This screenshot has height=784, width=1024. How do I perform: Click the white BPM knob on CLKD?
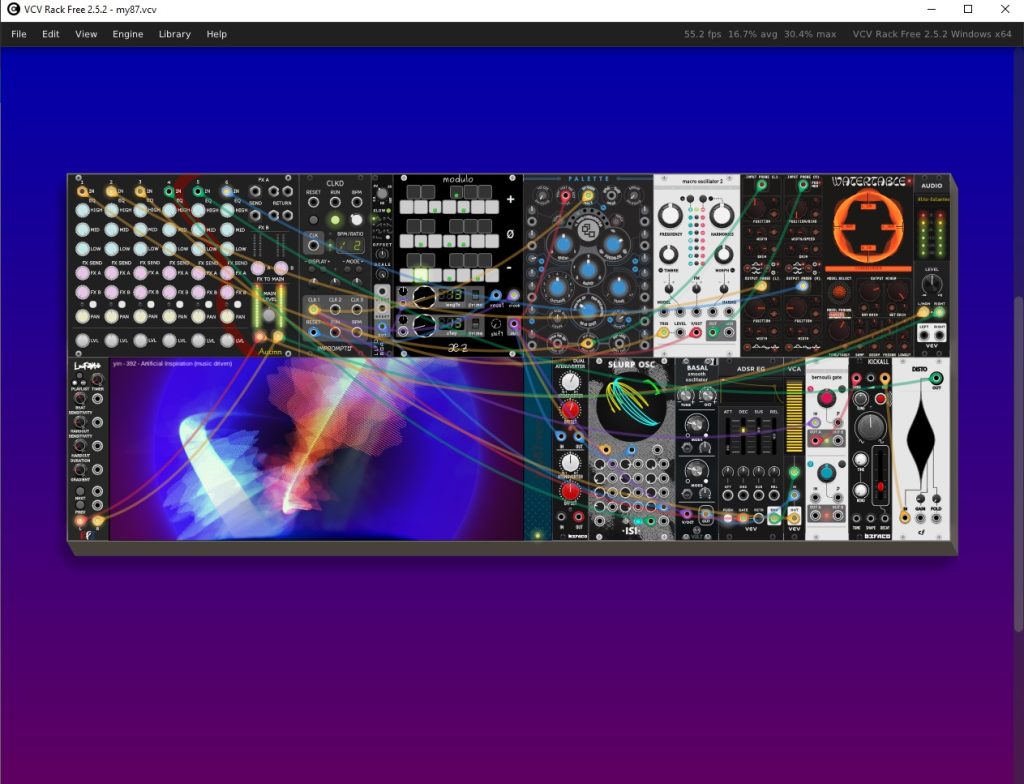[x=357, y=219]
